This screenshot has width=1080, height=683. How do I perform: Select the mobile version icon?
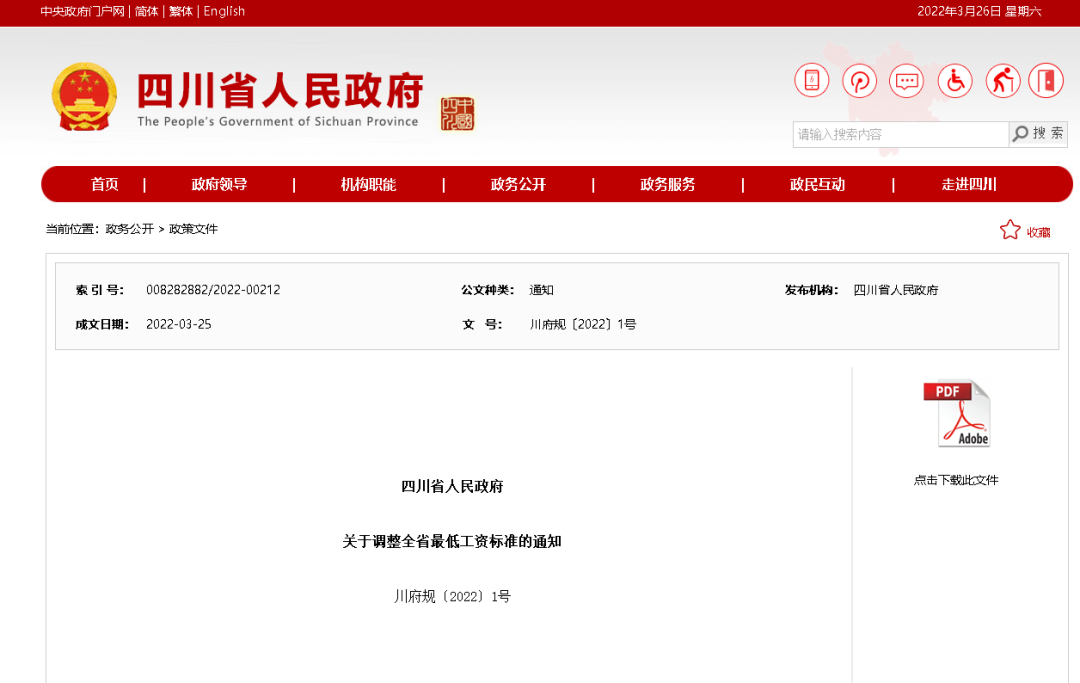pyautogui.click(x=811, y=80)
